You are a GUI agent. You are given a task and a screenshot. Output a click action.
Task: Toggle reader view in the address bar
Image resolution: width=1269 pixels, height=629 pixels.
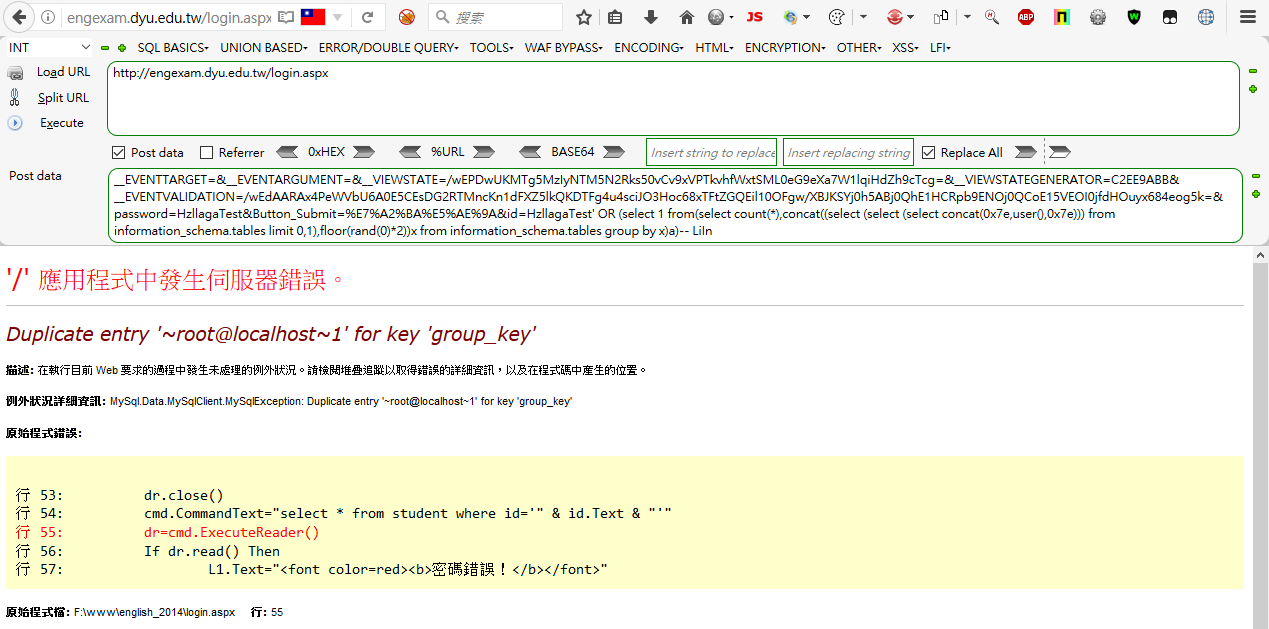click(x=286, y=17)
